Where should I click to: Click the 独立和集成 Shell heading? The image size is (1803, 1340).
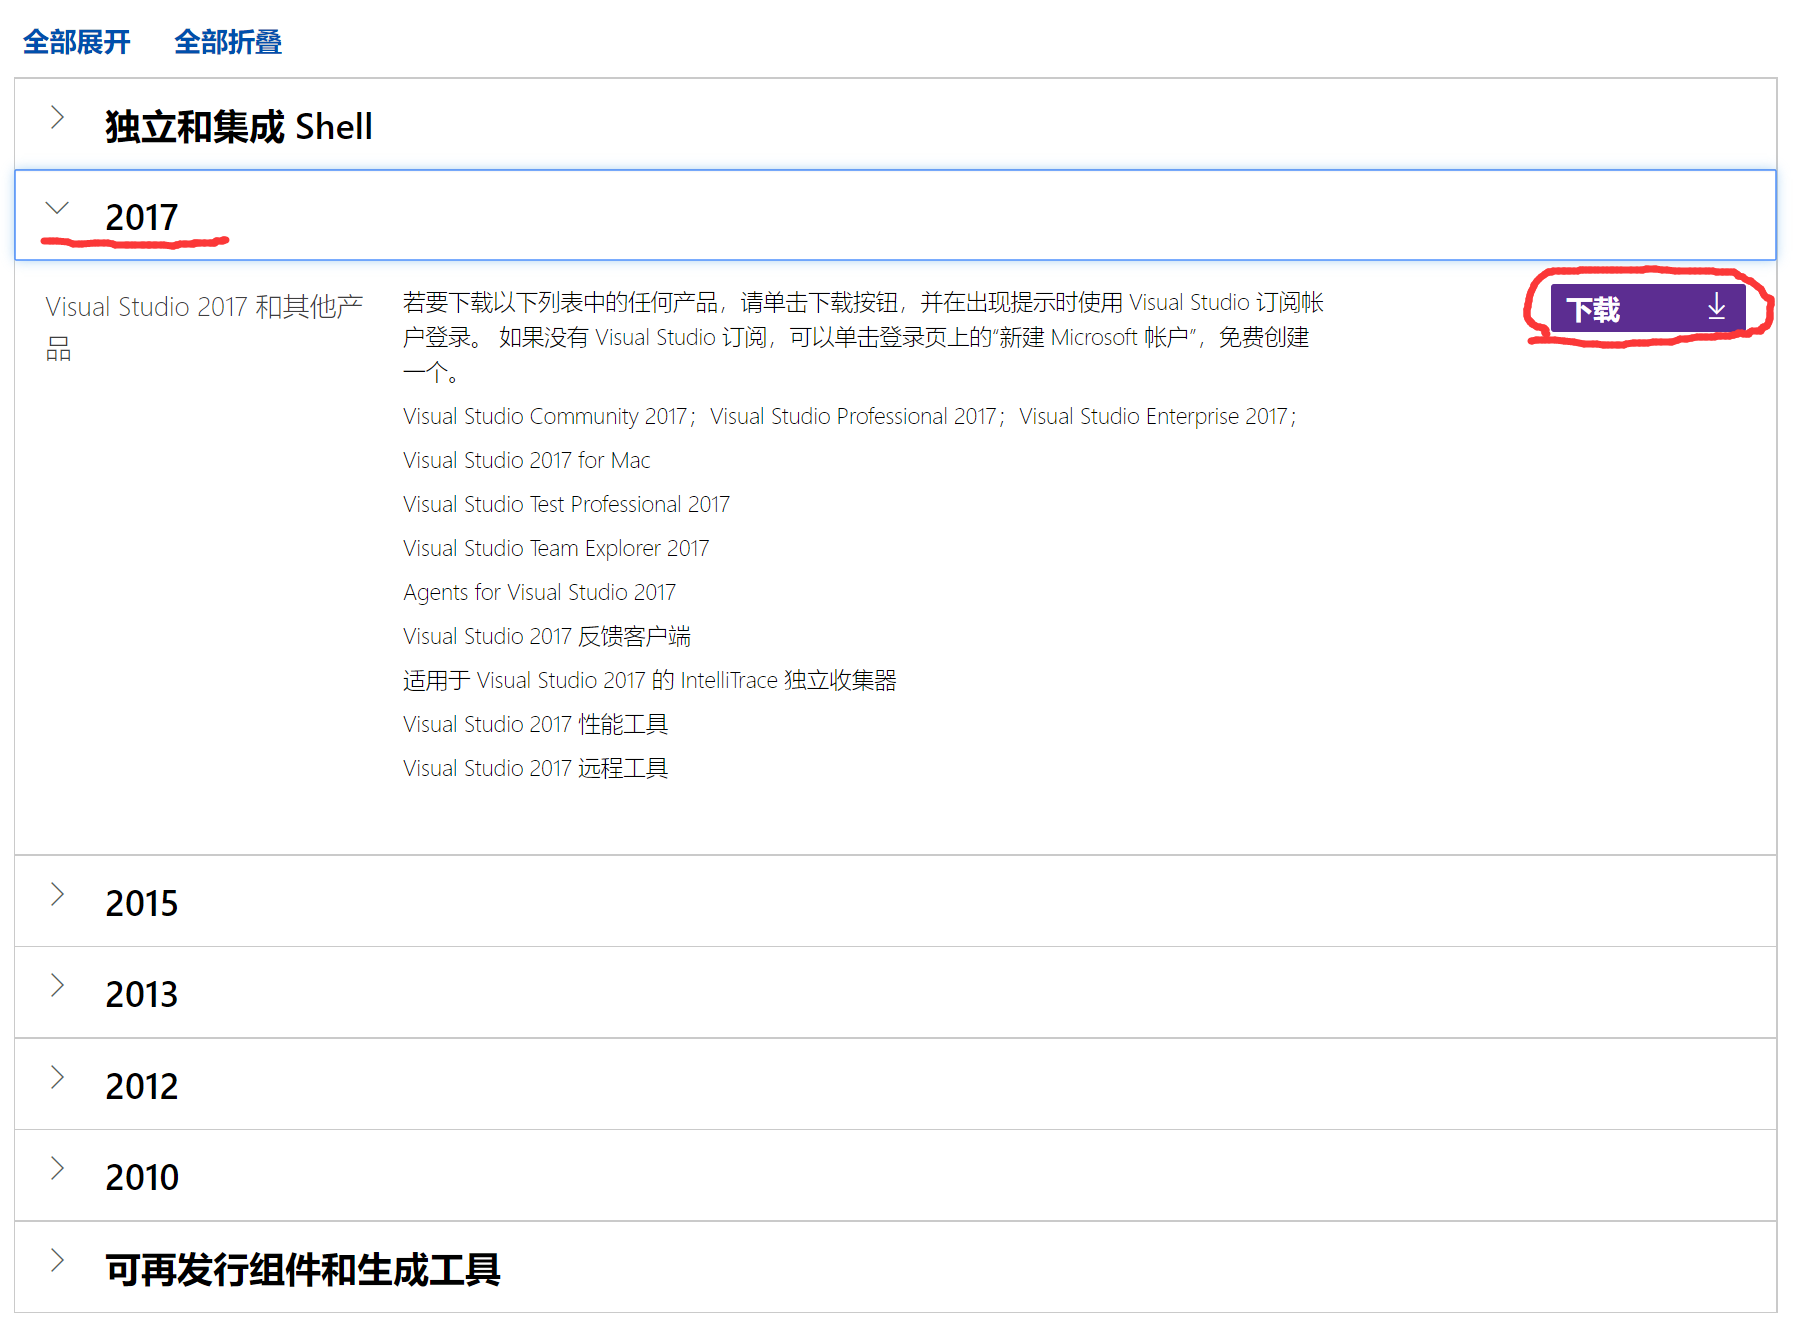238,127
